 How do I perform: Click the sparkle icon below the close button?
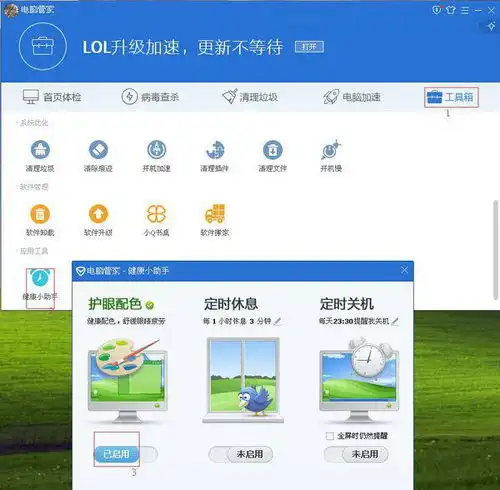coord(491,26)
